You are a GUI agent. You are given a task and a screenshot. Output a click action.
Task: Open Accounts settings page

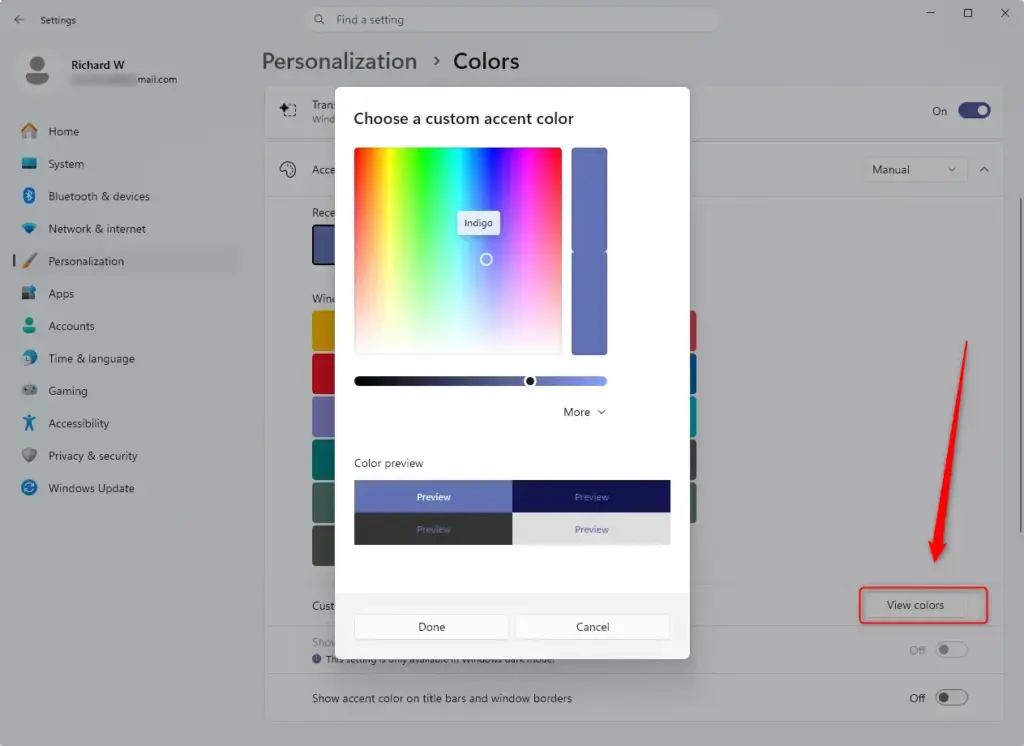point(126,326)
